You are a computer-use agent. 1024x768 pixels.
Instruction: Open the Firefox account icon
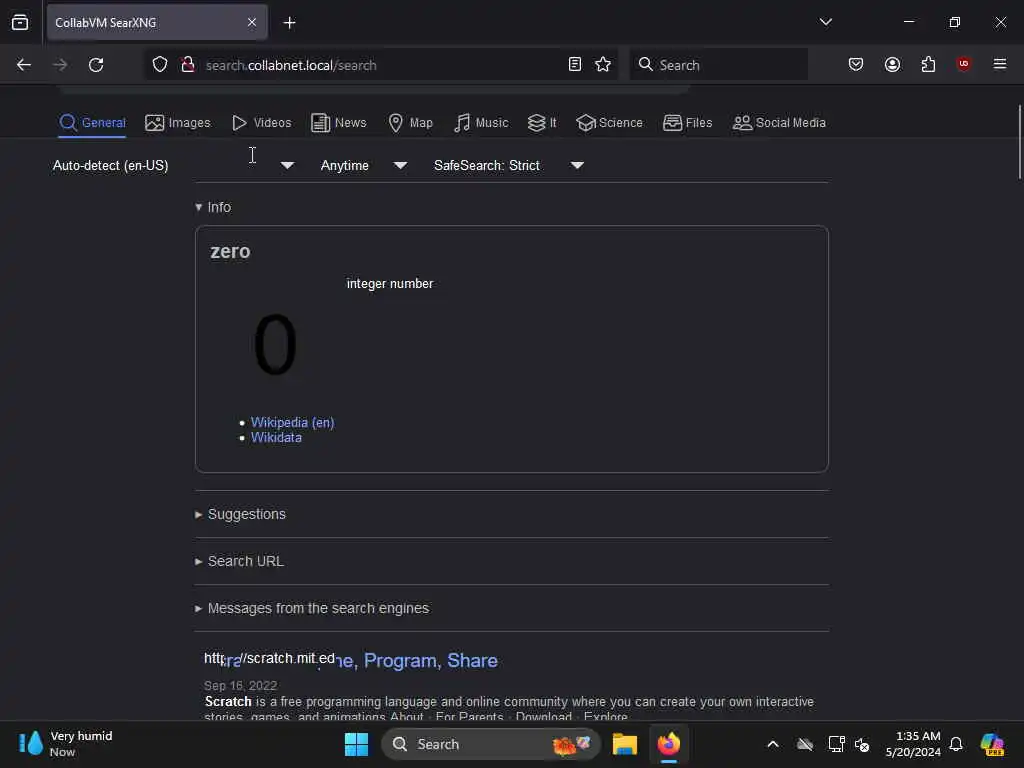pyautogui.click(x=892, y=65)
